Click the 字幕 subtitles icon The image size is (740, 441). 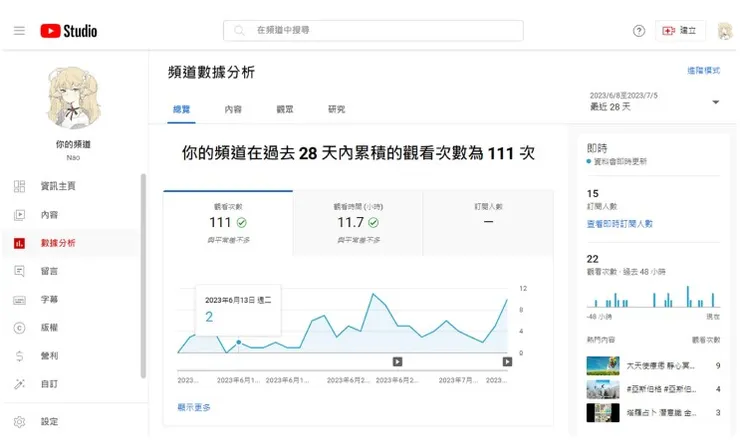click(19, 300)
